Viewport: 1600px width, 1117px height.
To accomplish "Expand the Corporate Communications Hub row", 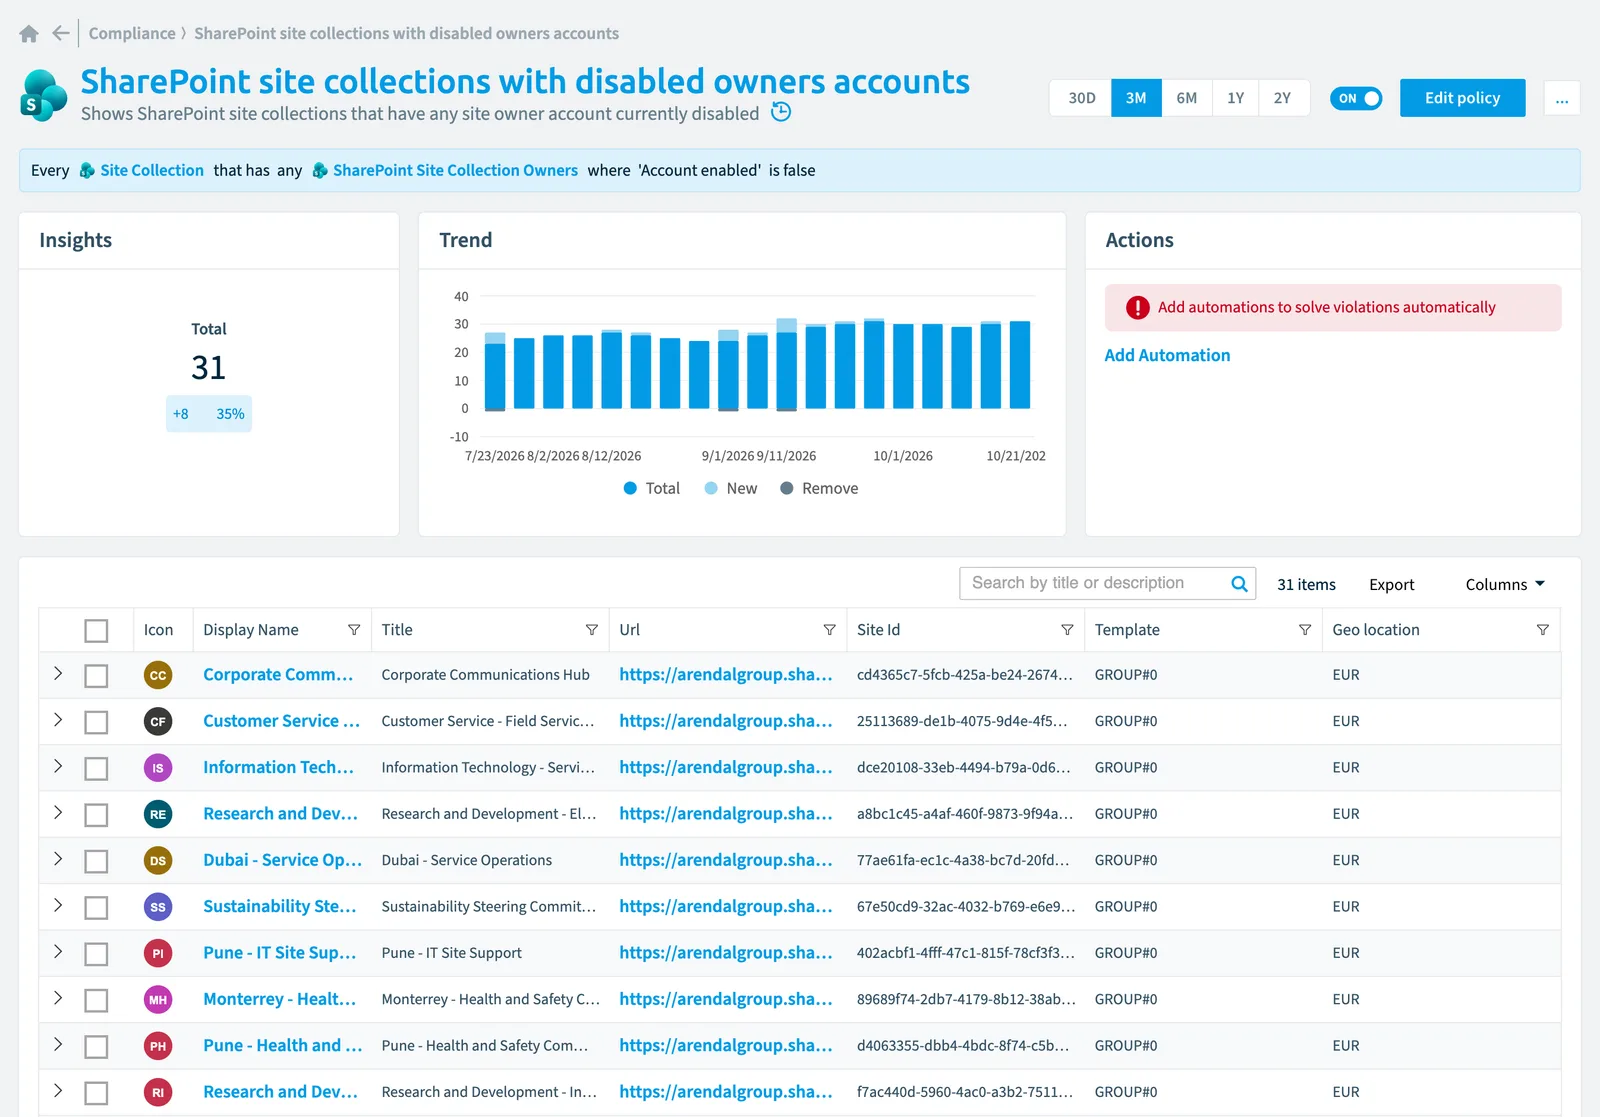I will (58, 674).
